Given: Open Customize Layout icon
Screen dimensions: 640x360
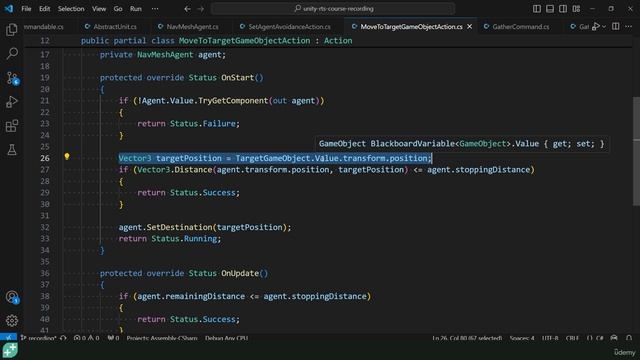Looking at the screenshot, I should tap(576, 9).
